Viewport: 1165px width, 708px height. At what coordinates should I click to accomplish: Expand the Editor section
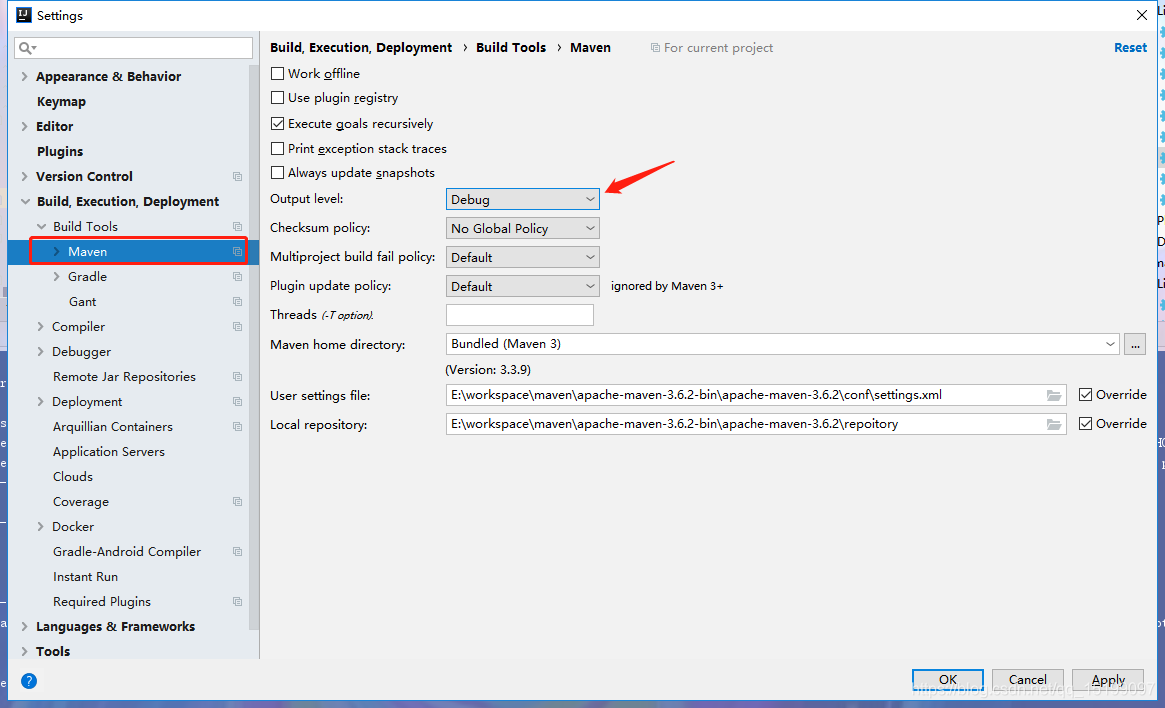(25, 126)
